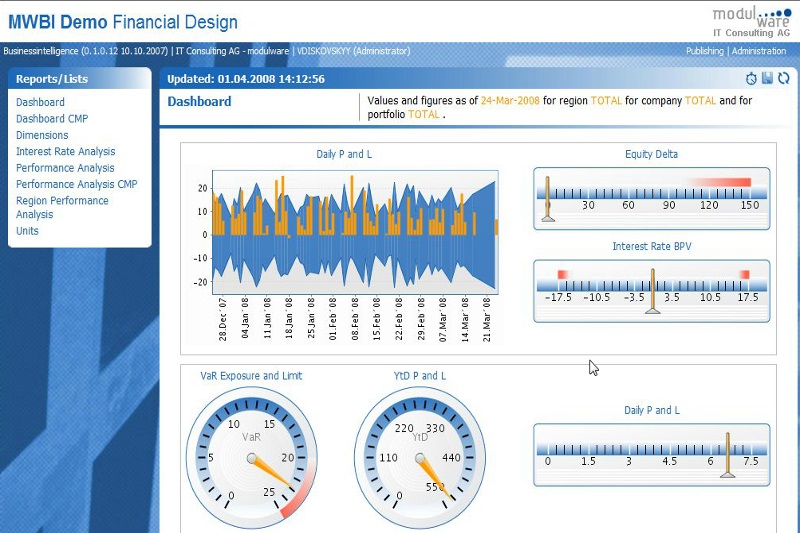800x533 pixels.
Task: Click the Equity Delta title
Action: tap(651, 154)
